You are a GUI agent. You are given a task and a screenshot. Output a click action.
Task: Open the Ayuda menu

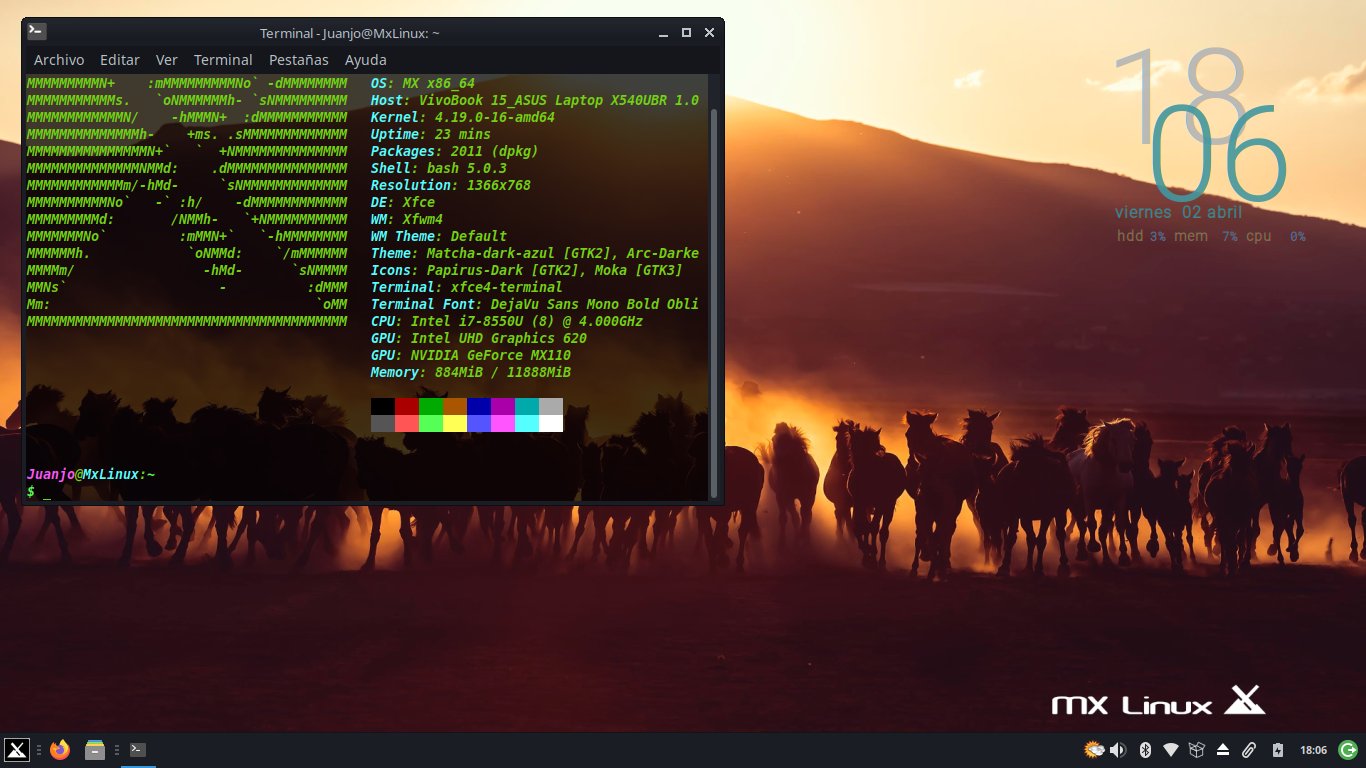click(366, 60)
